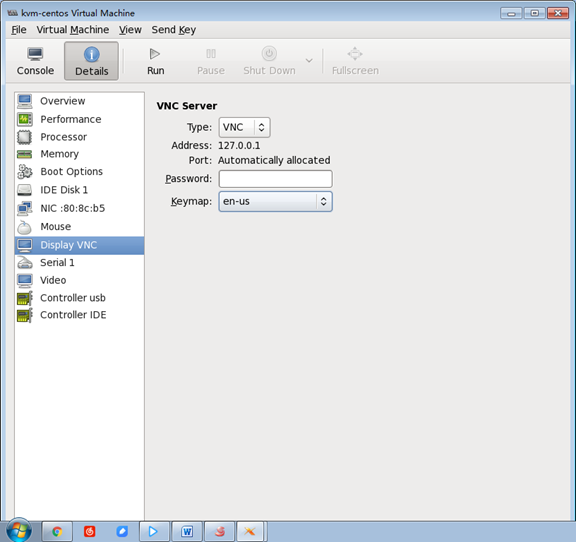576x542 pixels.
Task: Expand the Shut Down options arrow
Action: pyautogui.click(x=309, y=60)
